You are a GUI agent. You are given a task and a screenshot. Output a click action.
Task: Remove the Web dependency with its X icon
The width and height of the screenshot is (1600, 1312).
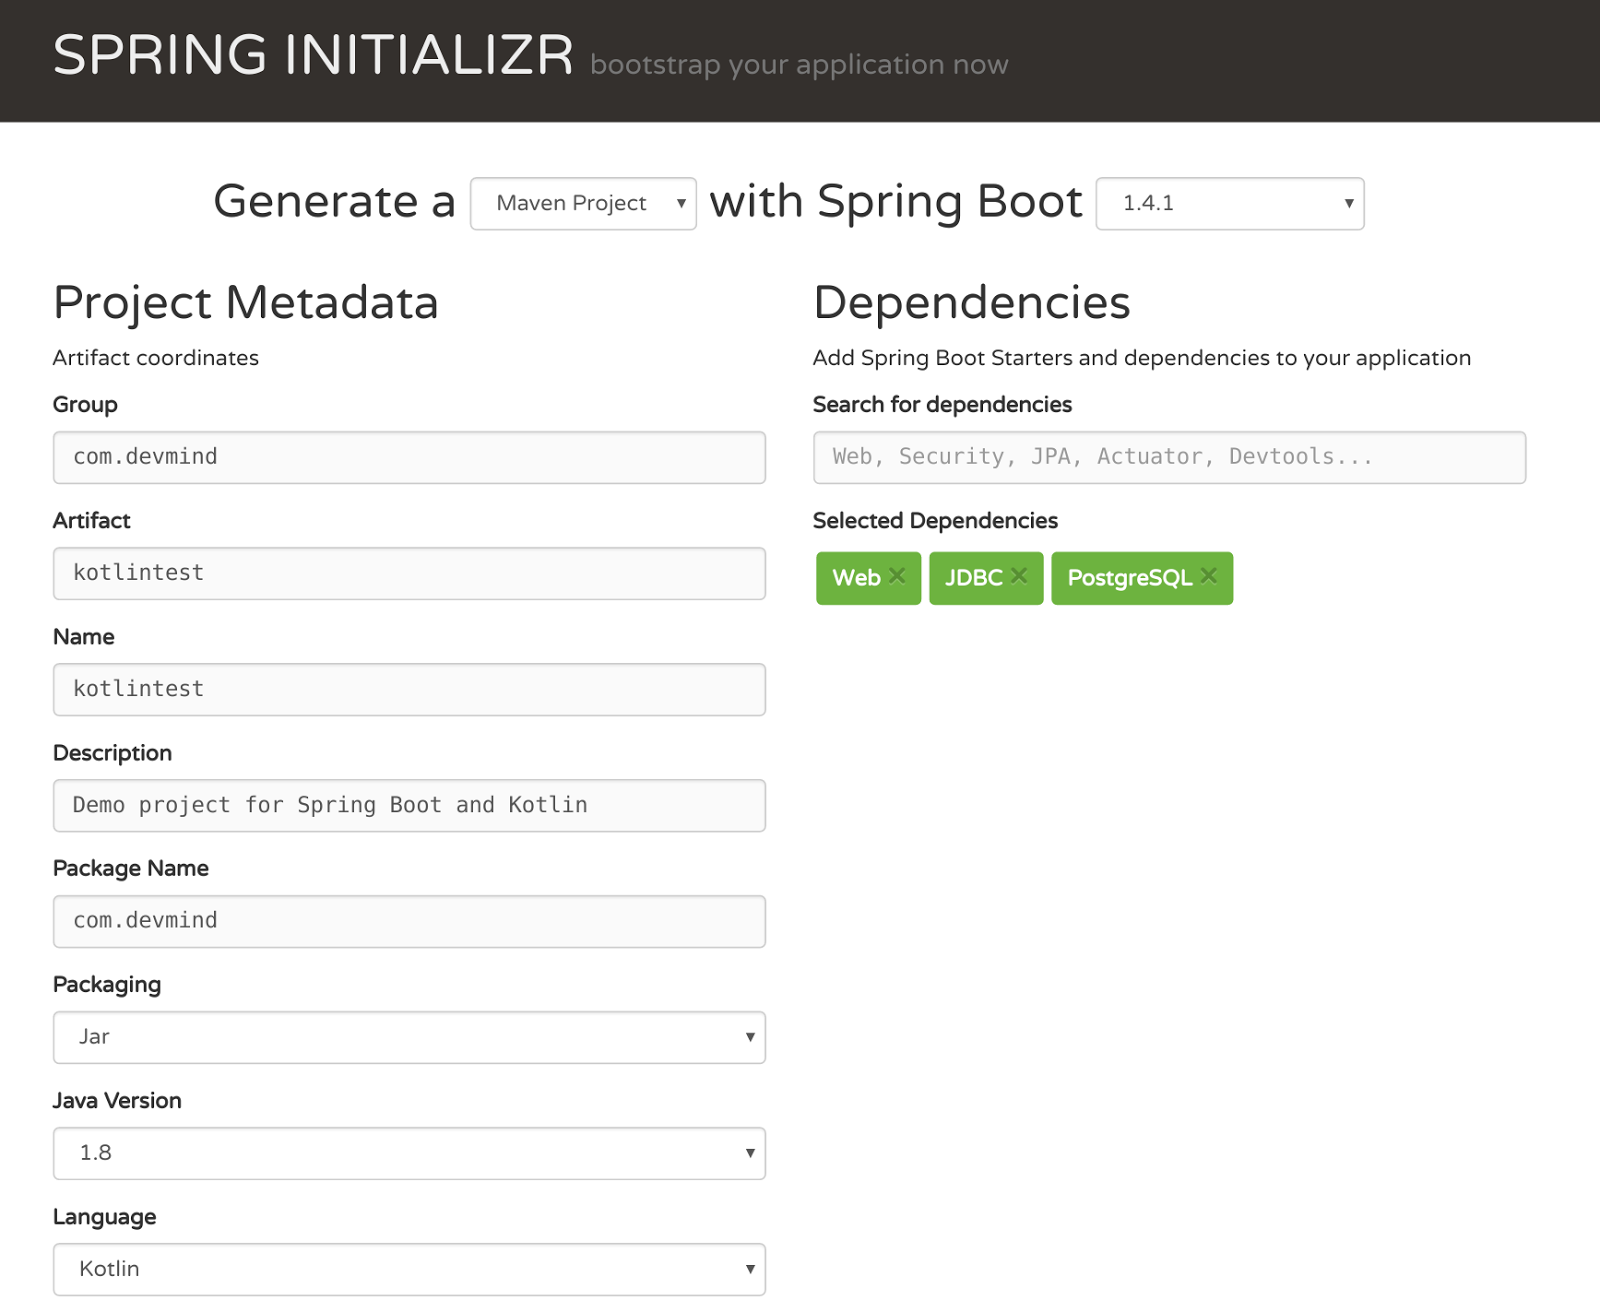(897, 576)
